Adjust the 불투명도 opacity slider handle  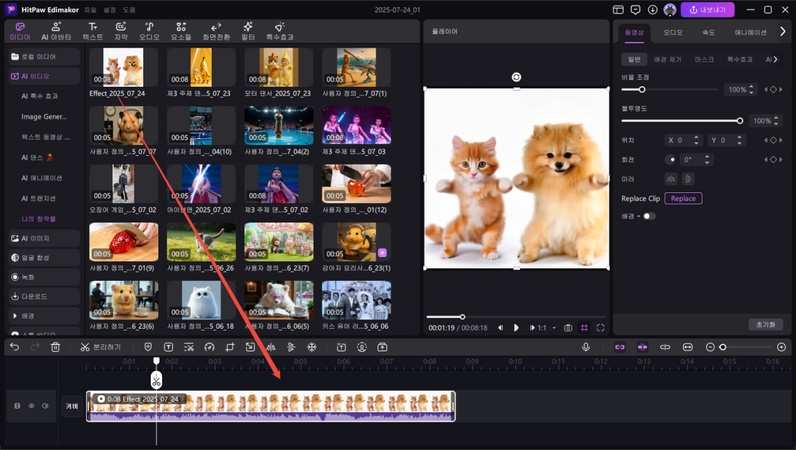740,120
